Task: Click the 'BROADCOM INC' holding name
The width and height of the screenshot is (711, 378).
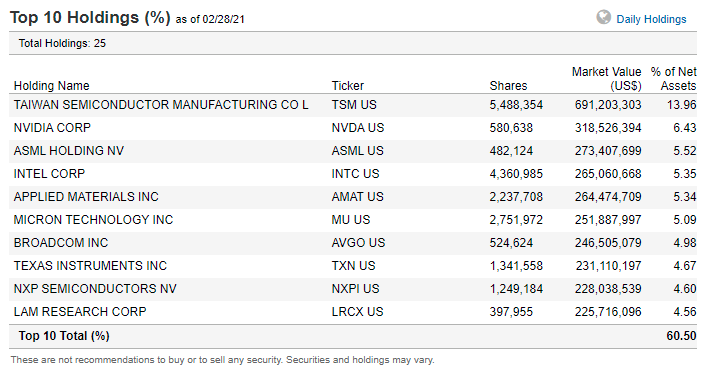Action: pos(61,243)
